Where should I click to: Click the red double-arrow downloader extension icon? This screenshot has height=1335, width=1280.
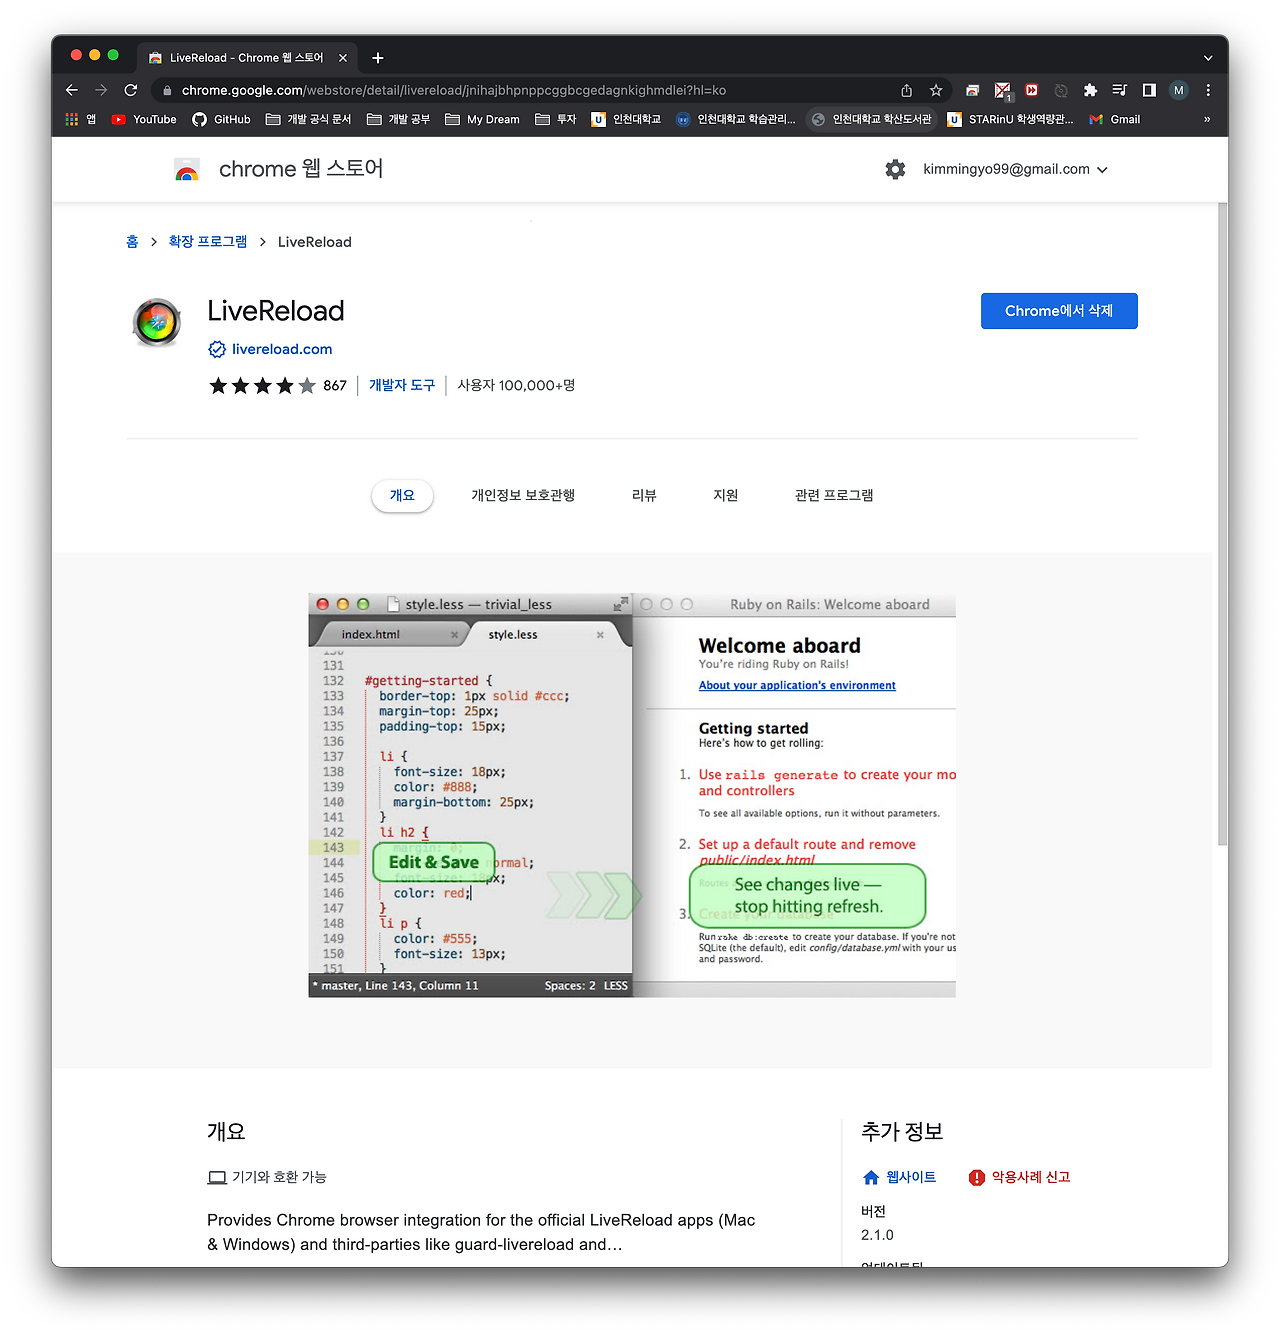[x=1032, y=90]
